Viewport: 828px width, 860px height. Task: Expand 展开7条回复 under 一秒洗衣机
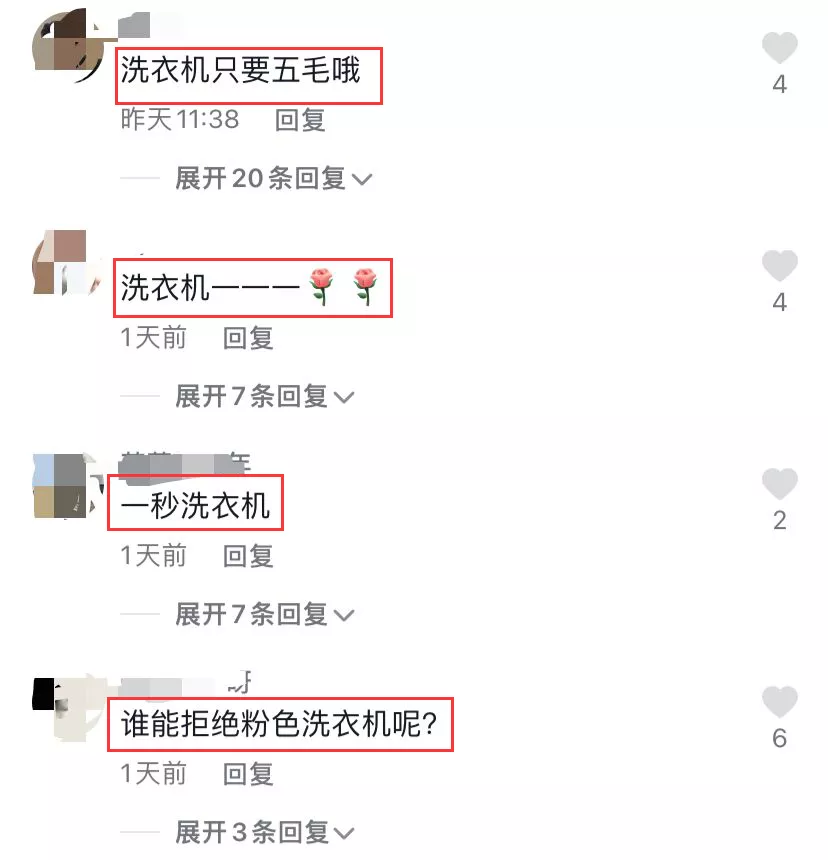(x=264, y=614)
